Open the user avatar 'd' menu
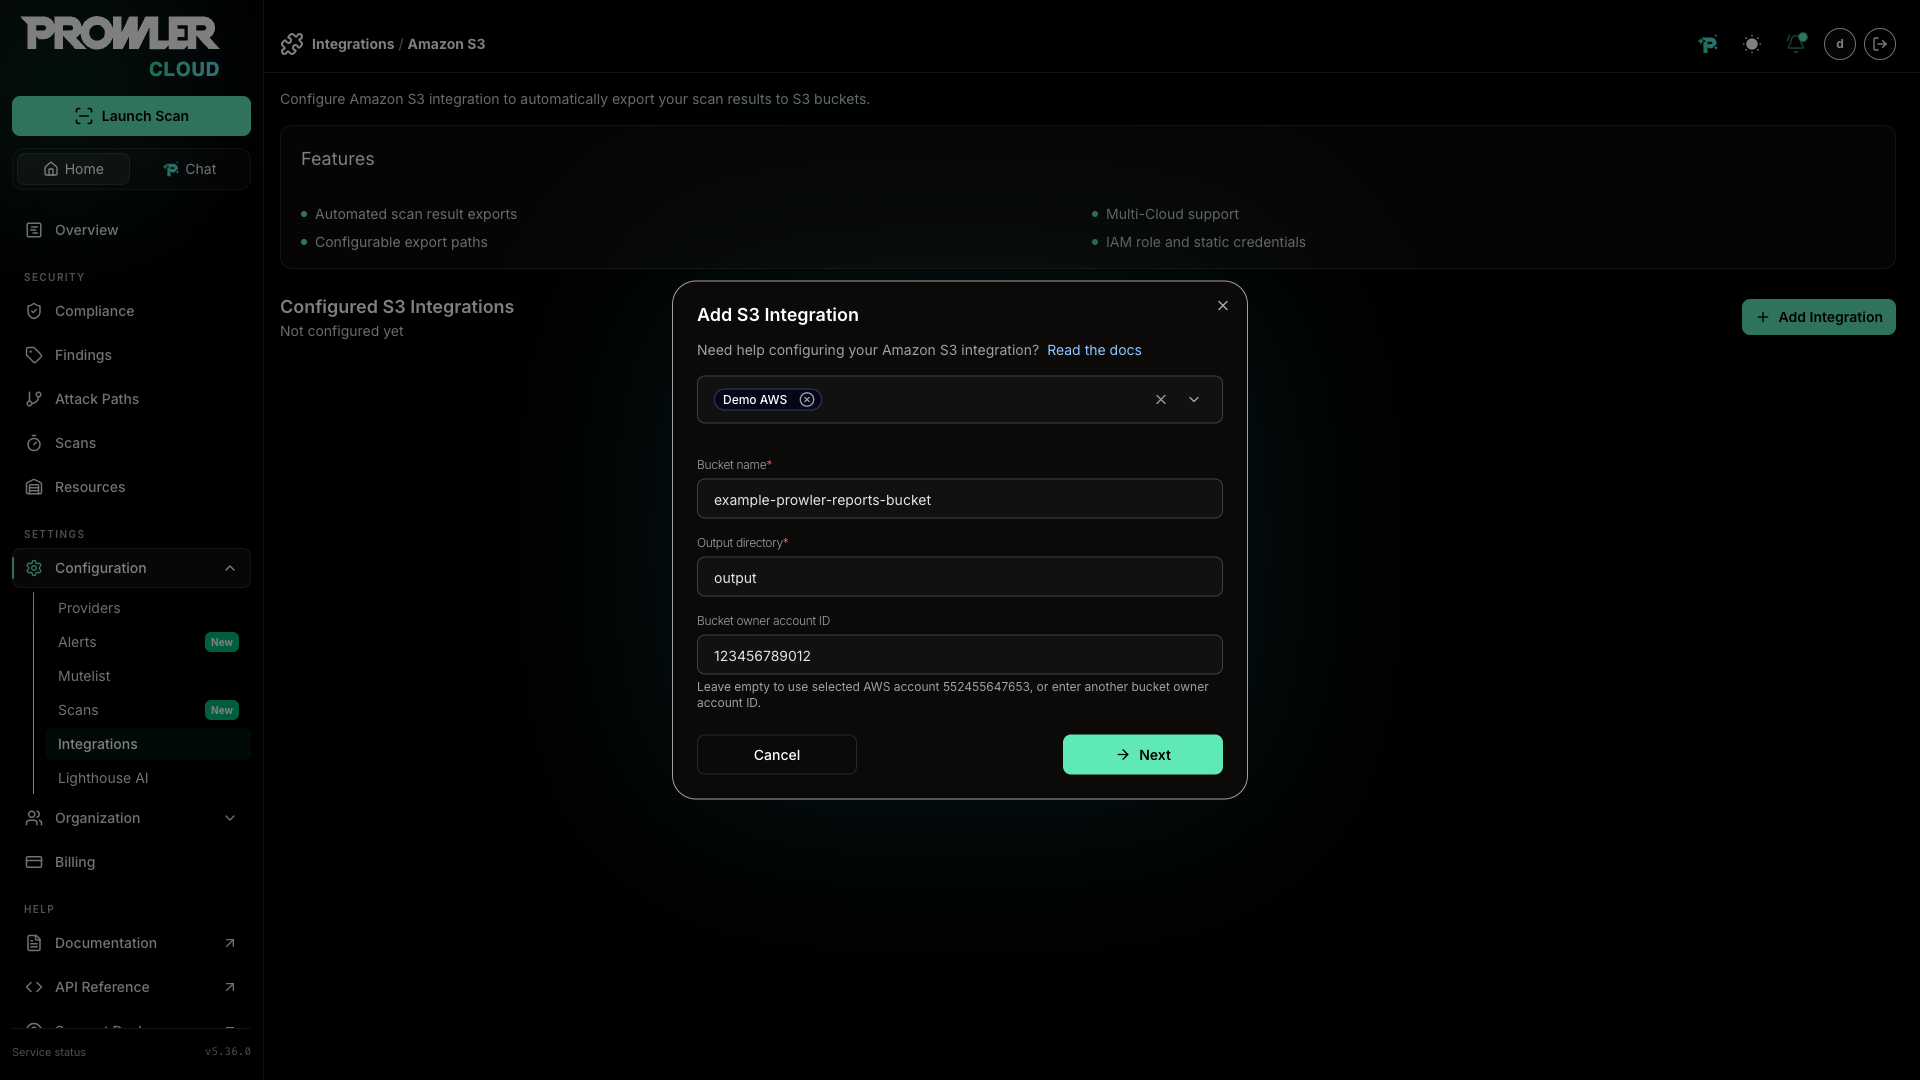This screenshot has width=1920, height=1080. pyautogui.click(x=1840, y=44)
